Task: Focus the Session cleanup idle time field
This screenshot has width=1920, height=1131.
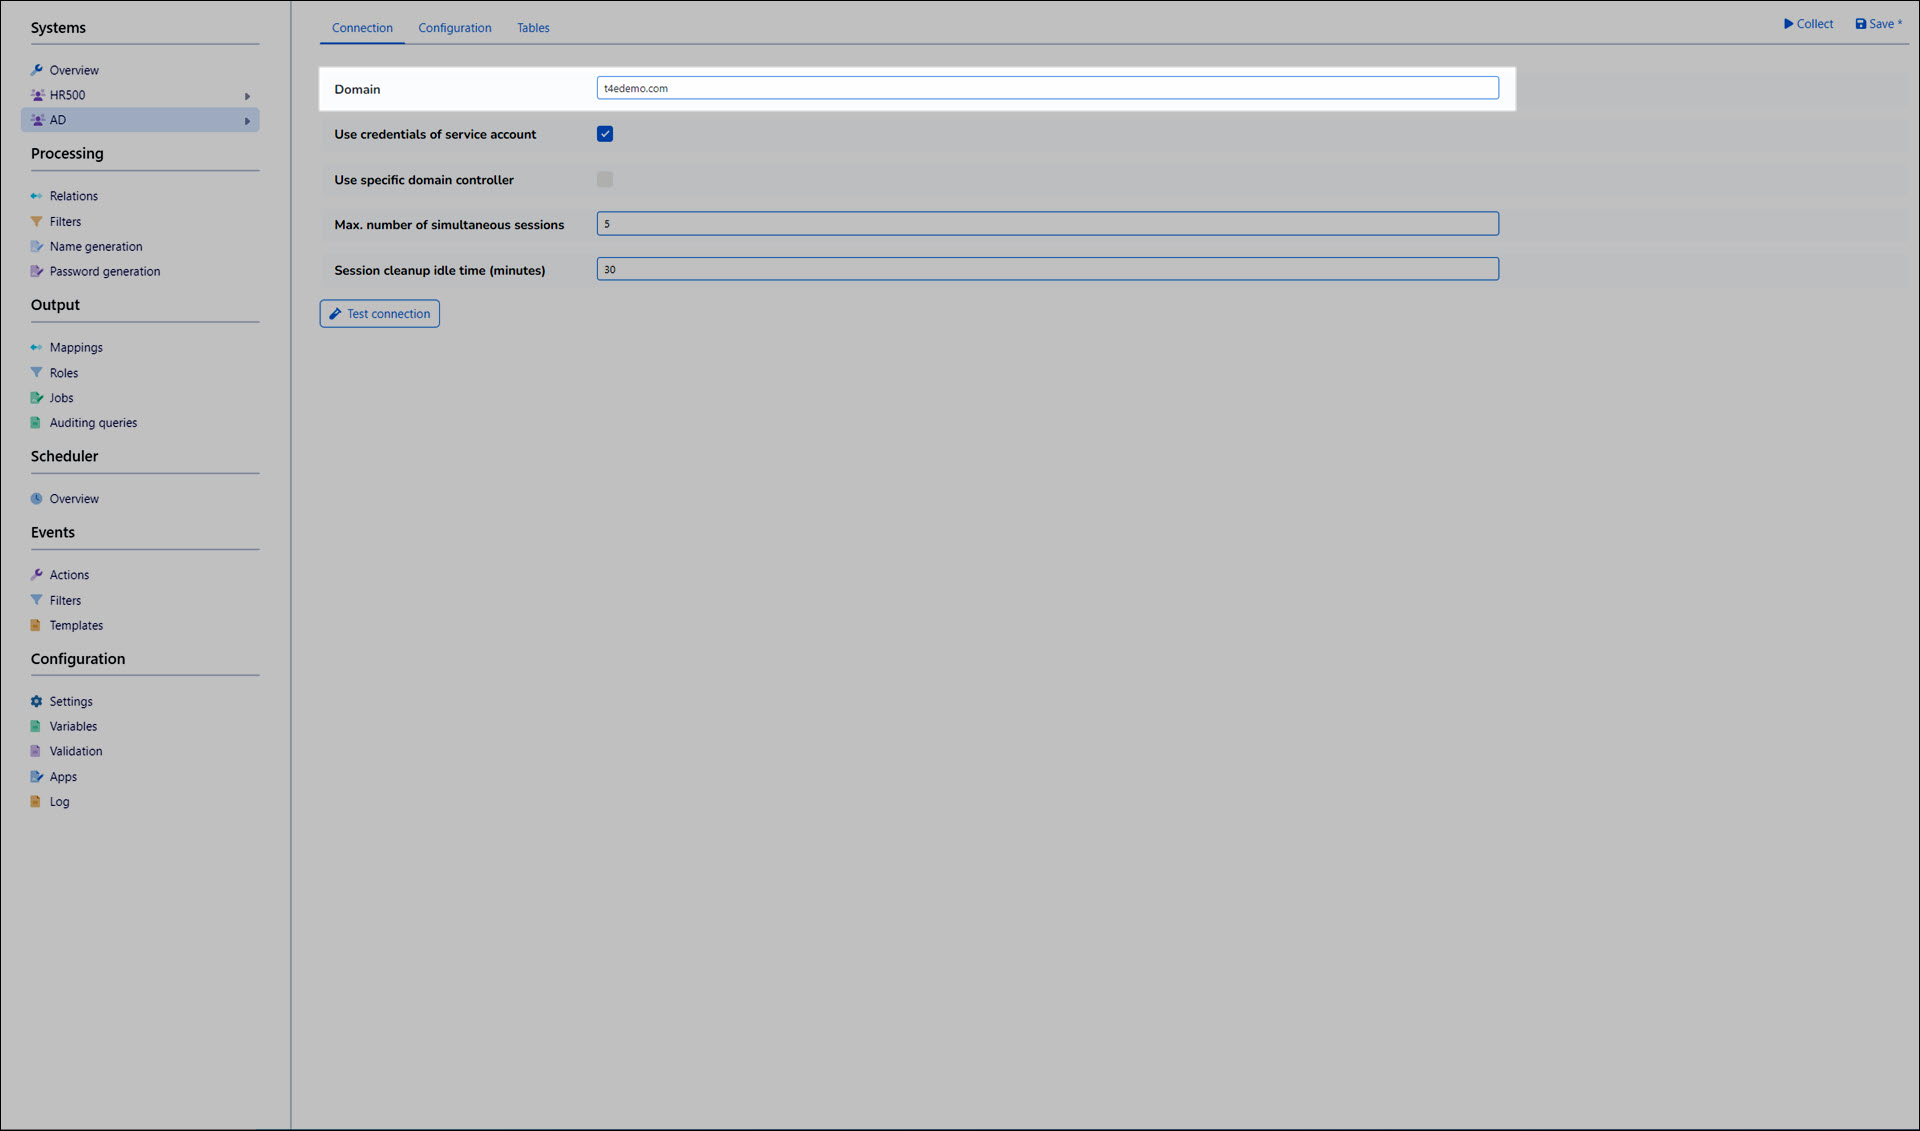Action: pyautogui.click(x=1047, y=269)
